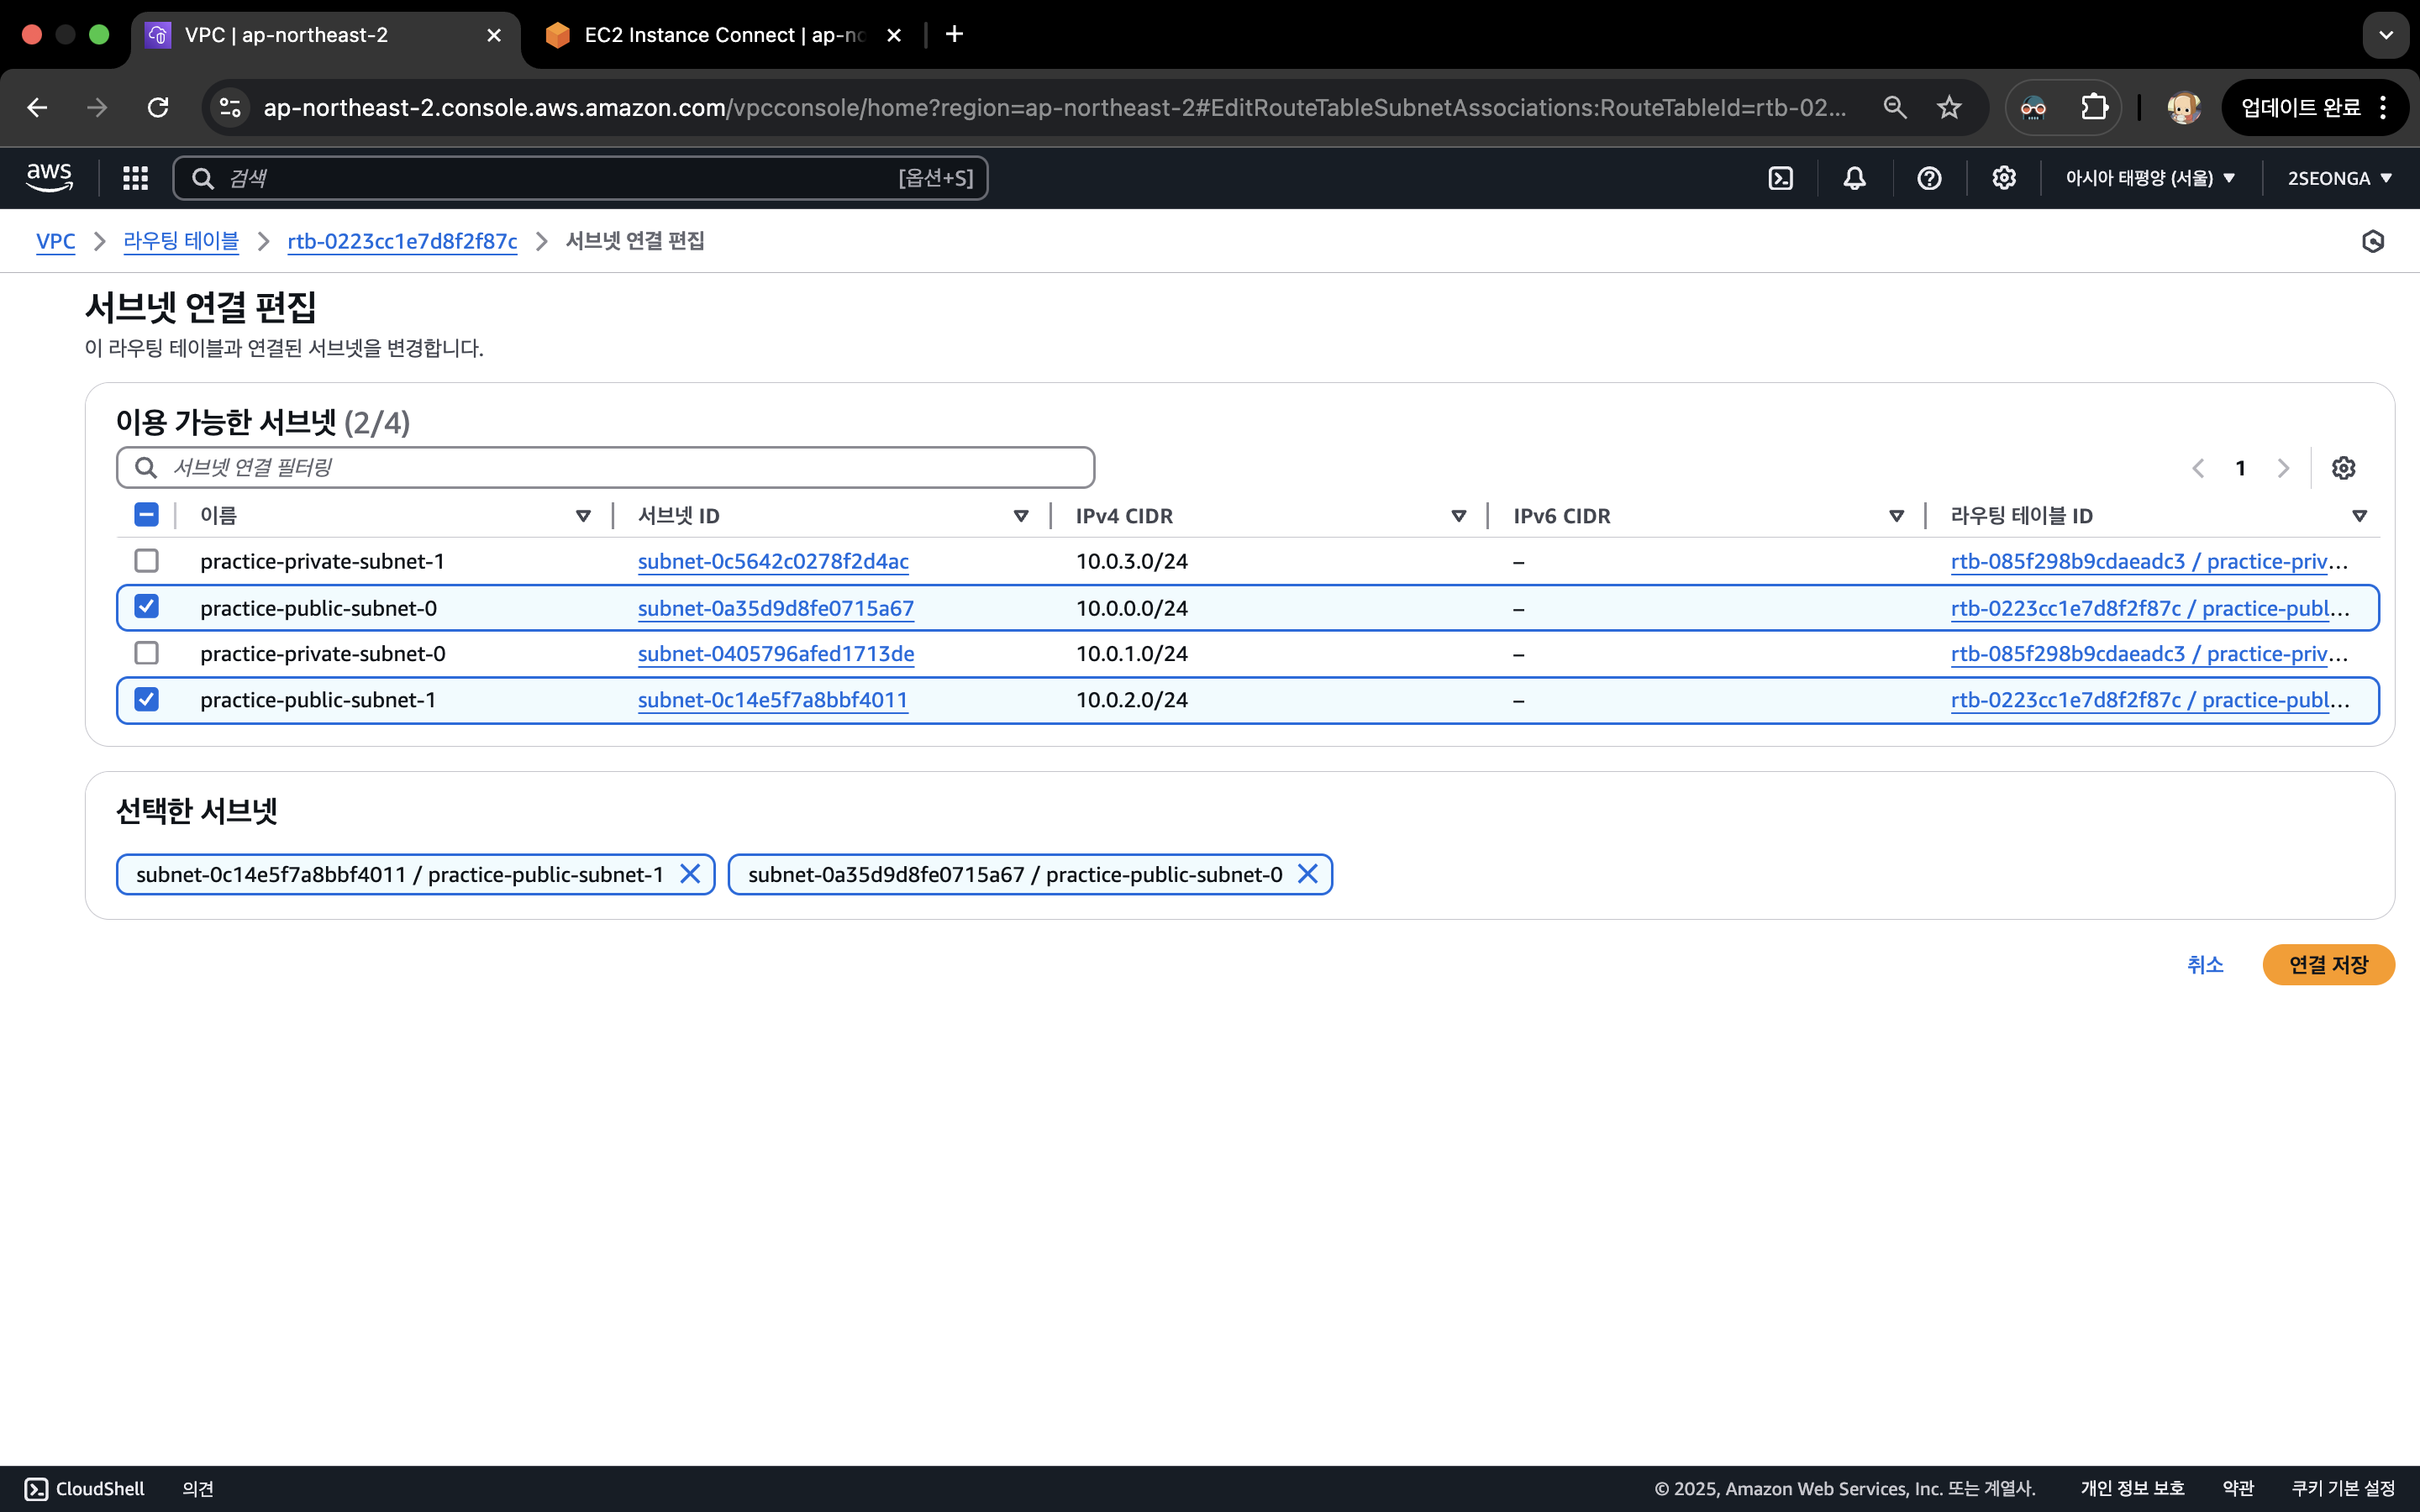Click the AWS logo home icon

(49, 178)
